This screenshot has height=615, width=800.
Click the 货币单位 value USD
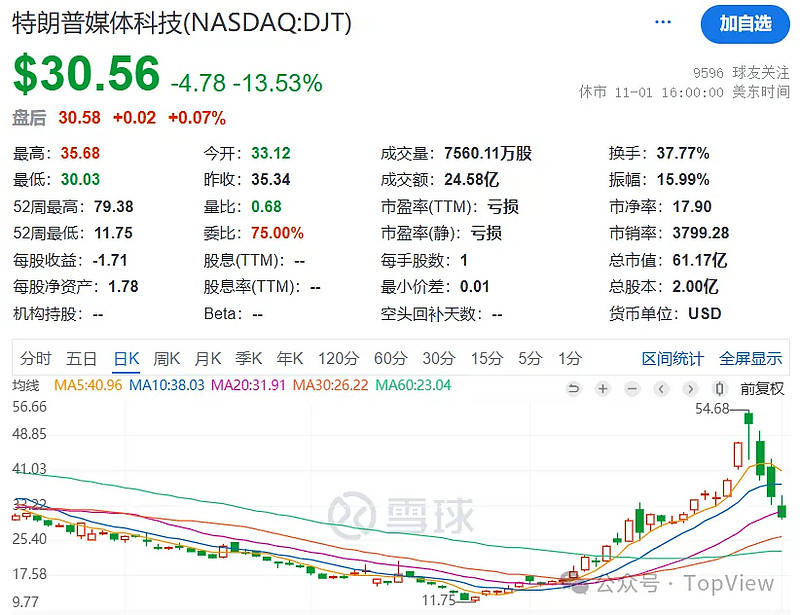[x=705, y=313]
